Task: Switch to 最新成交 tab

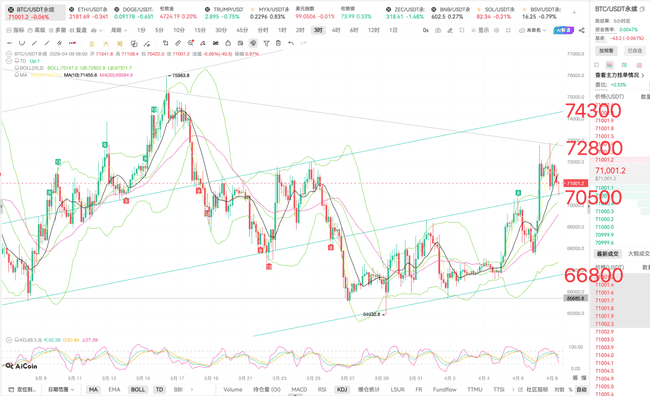Action: pos(608,254)
